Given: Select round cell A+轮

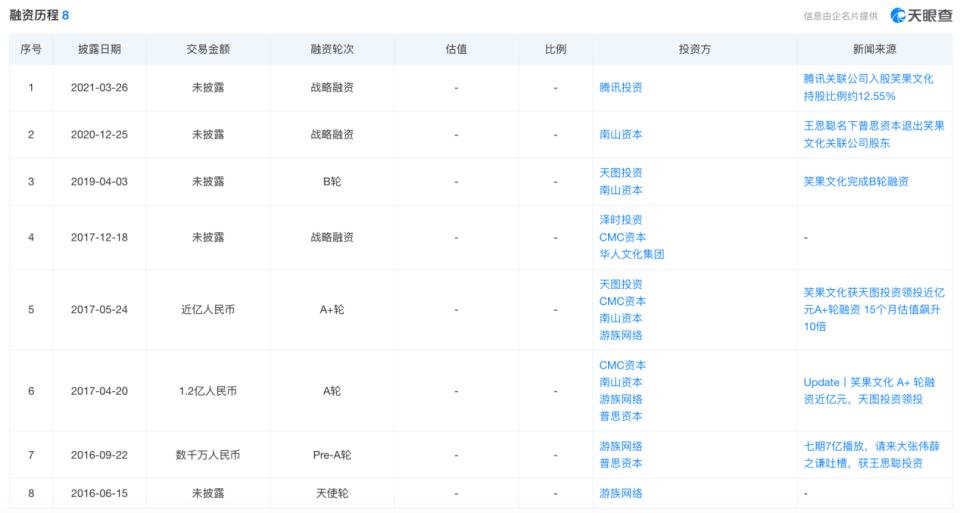Looking at the screenshot, I should 332,310.
